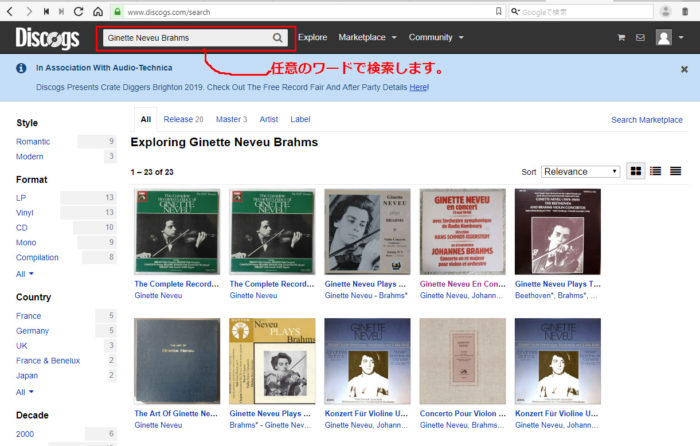Click the browser user account icon
The image size is (700, 446).
(x=665, y=12)
